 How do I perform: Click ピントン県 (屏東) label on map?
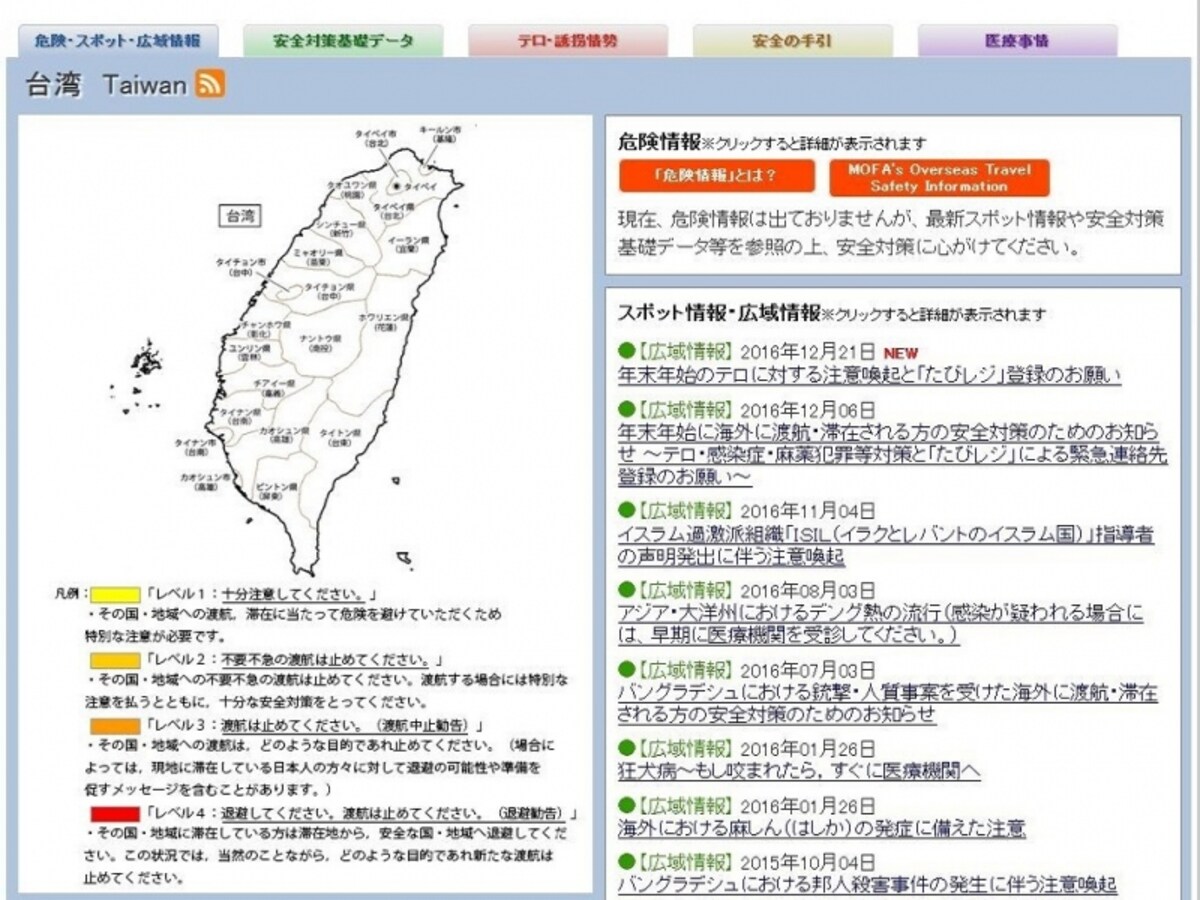275,491
